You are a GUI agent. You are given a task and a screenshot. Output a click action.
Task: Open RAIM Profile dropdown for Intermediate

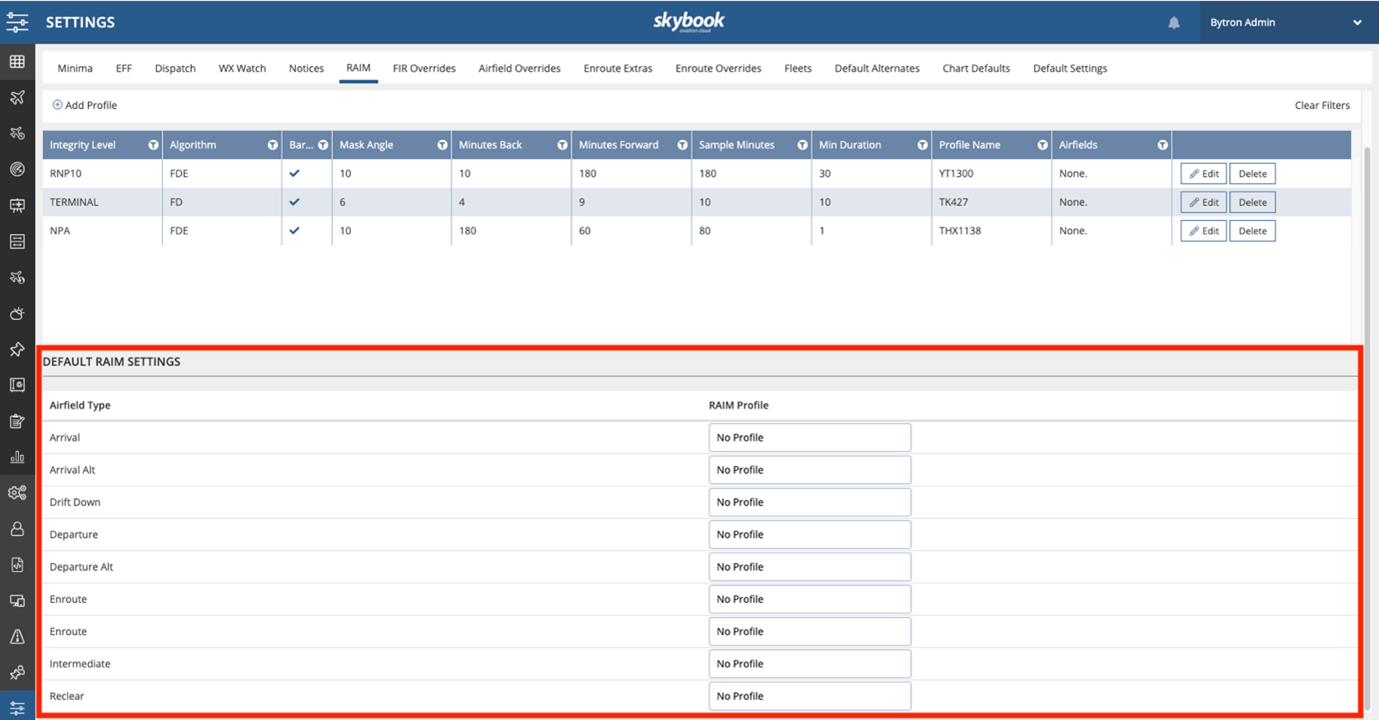pyautogui.click(x=810, y=664)
